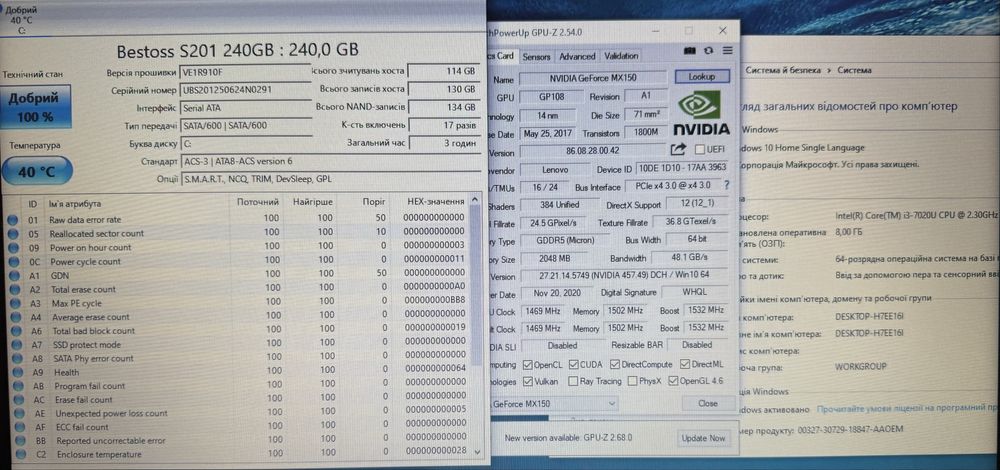Toggle the OpenCL checkbox
Screen dimensions: 1000x470
click(527, 365)
